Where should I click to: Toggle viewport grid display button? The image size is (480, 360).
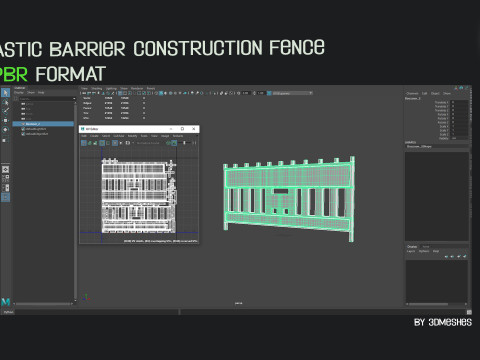pyautogui.click(x=120, y=93)
